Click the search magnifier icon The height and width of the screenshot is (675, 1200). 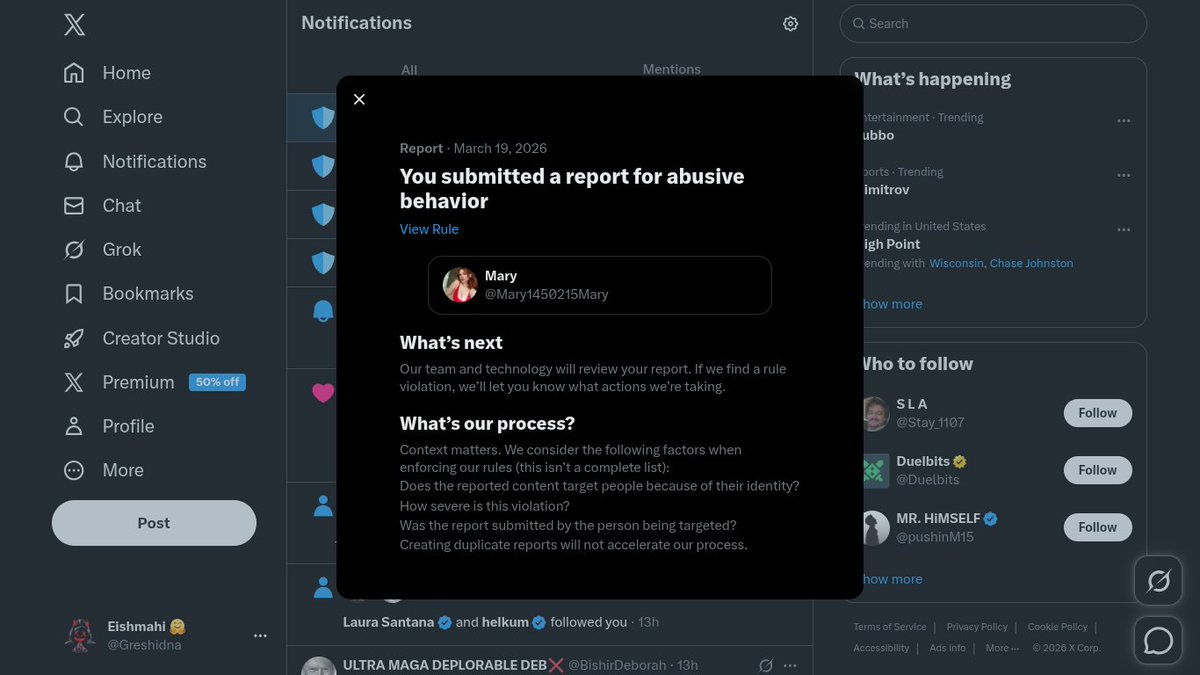pyautogui.click(x=858, y=24)
